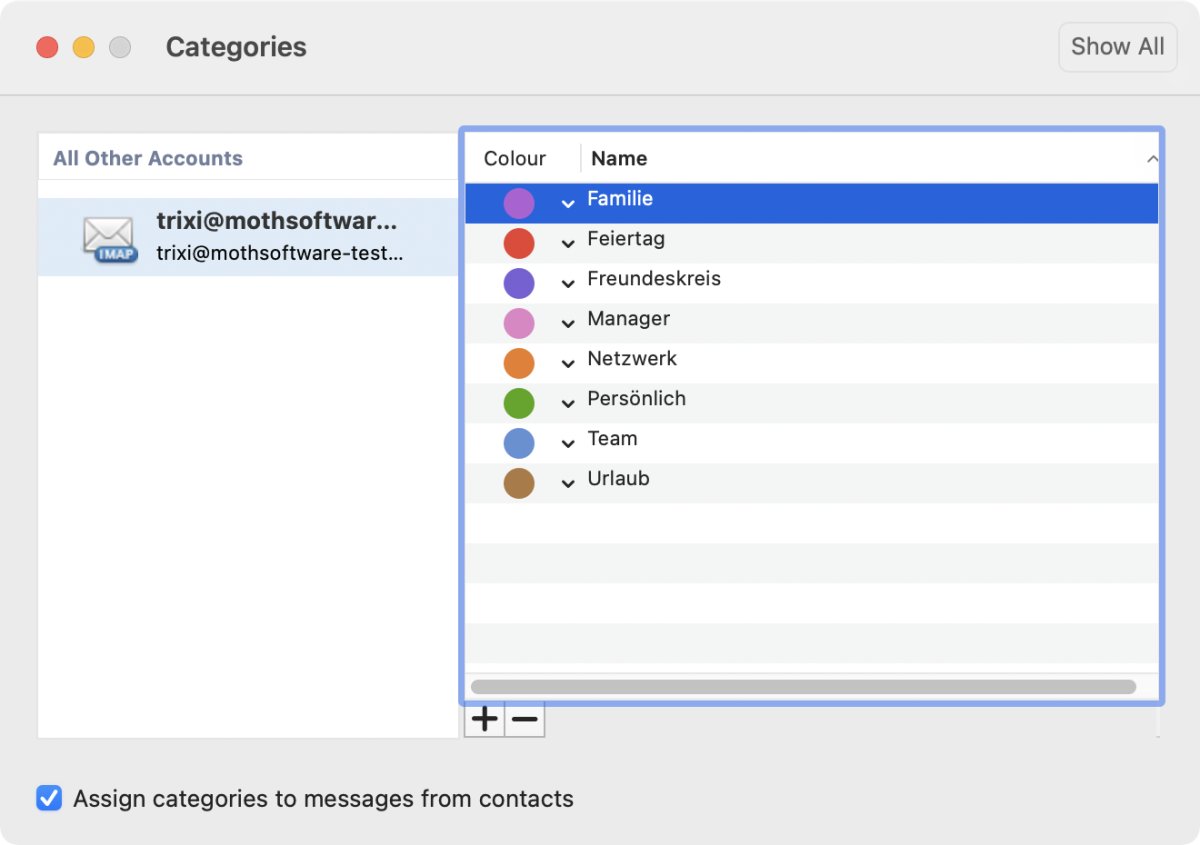Viewport: 1200px width, 845px height.
Task: Toggle Assign categories to messages from contacts
Action: click(49, 798)
